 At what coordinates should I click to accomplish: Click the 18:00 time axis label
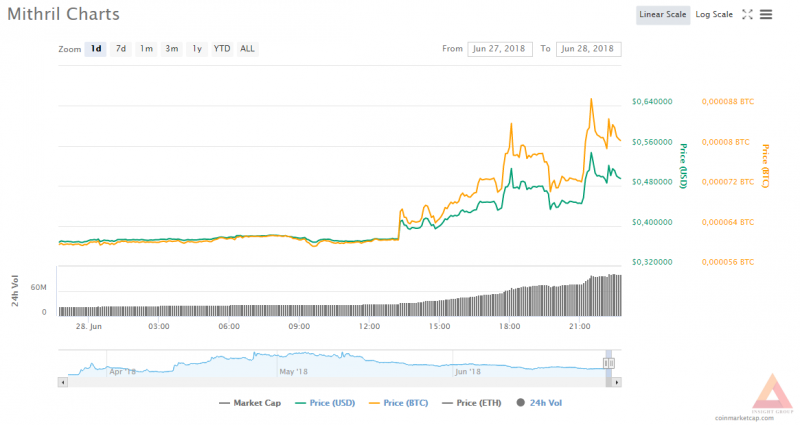point(509,327)
